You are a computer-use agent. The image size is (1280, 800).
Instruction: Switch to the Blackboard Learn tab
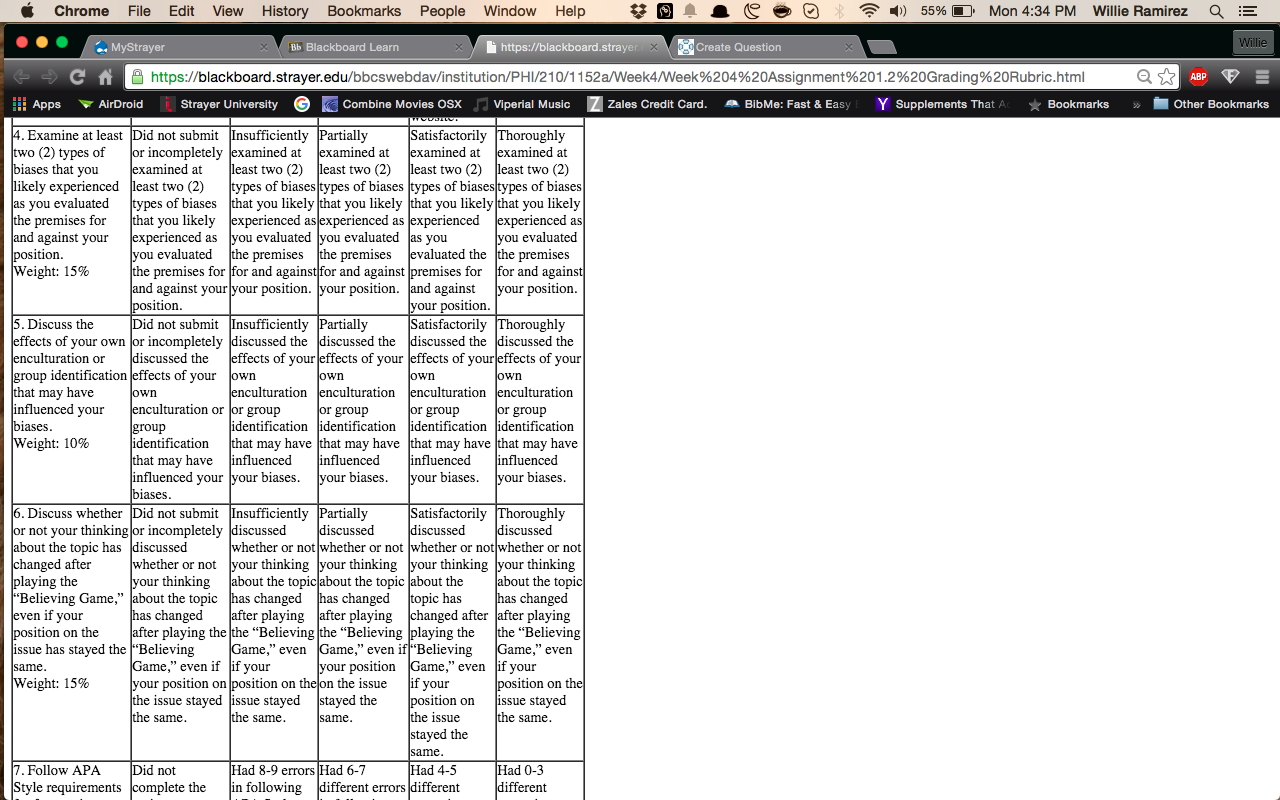[370, 47]
